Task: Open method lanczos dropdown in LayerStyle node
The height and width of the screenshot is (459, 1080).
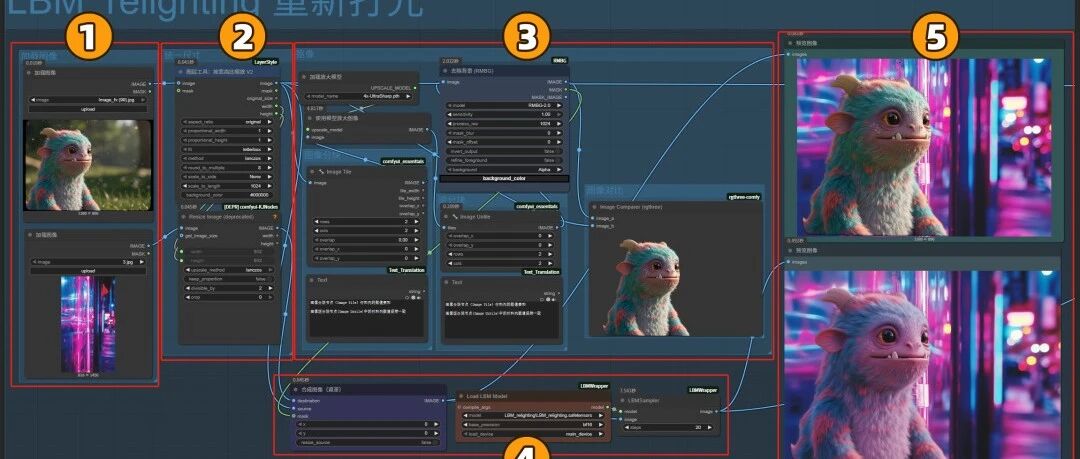Action: [x=227, y=157]
